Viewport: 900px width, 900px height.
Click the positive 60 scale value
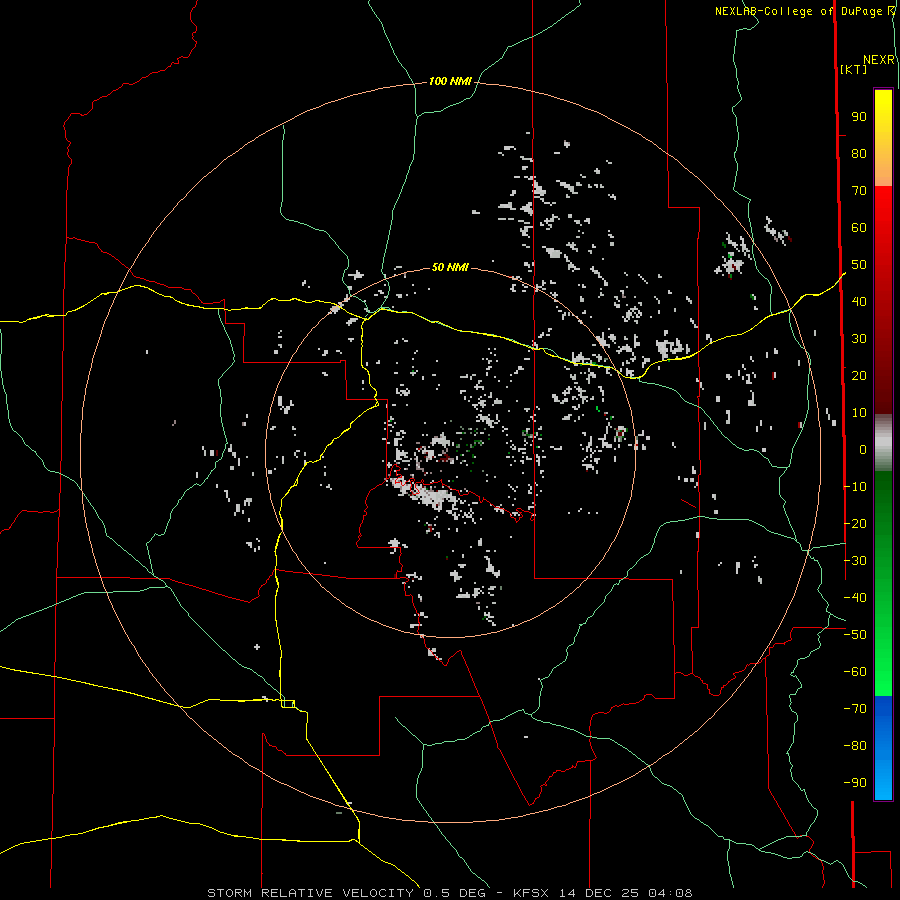tap(859, 228)
